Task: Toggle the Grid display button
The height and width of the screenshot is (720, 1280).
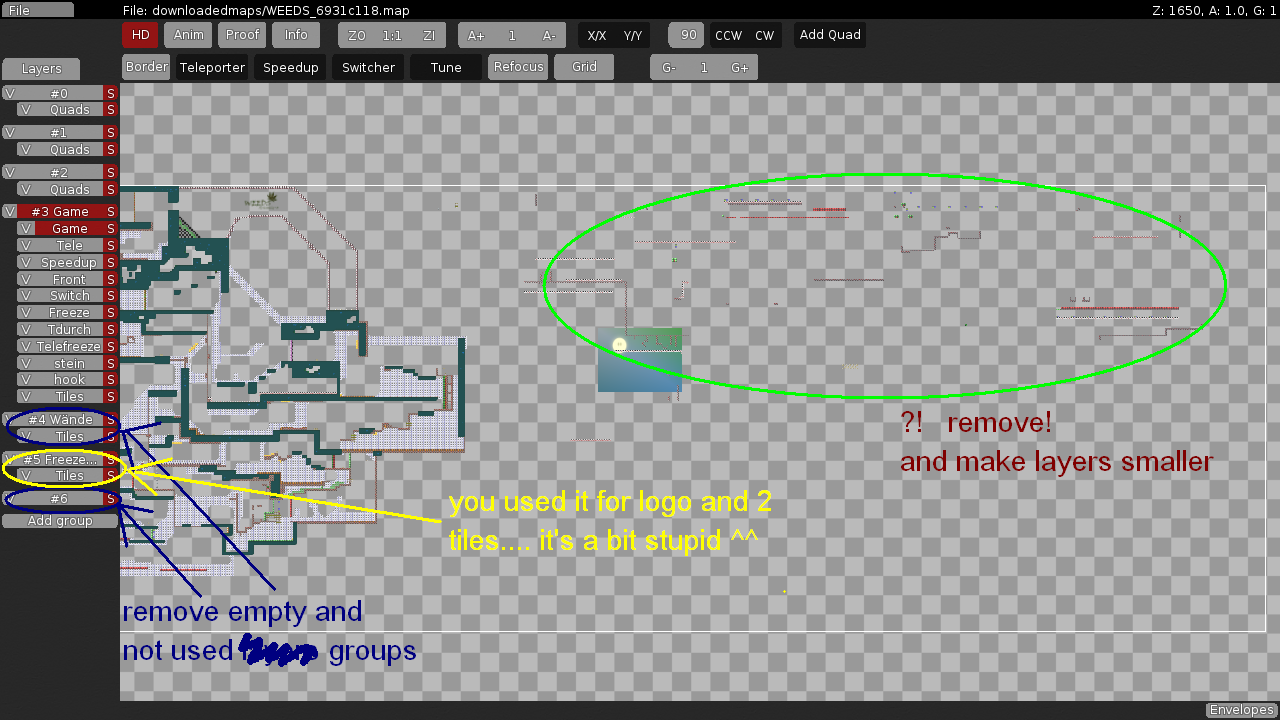Action: [x=584, y=67]
